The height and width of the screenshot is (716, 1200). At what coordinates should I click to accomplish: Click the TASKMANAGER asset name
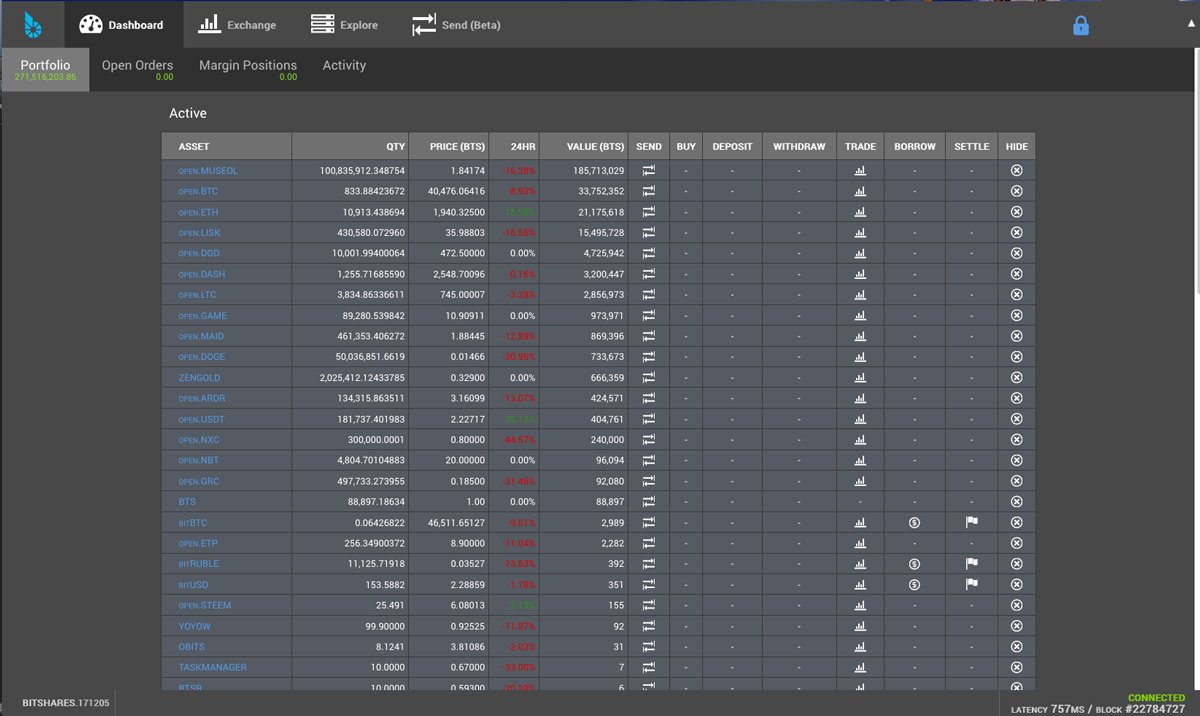tap(212, 667)
